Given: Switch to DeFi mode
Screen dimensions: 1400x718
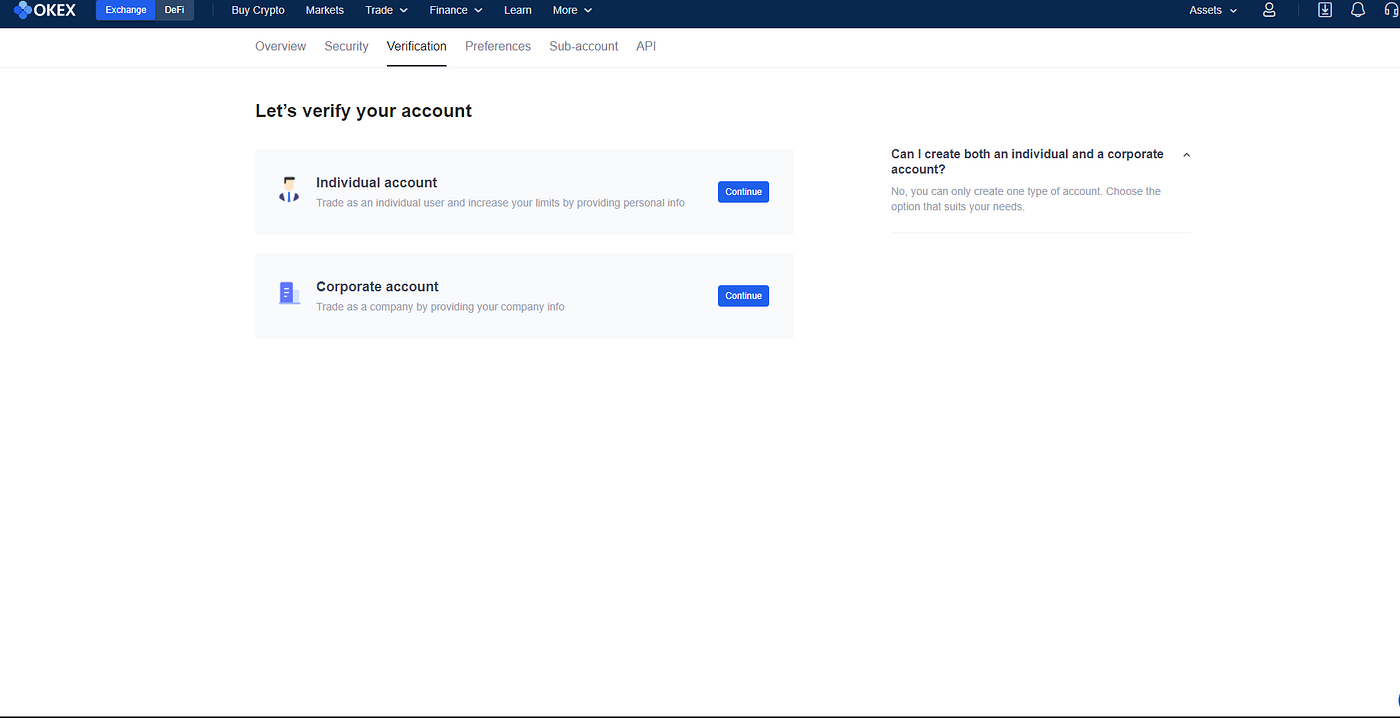Looking at the screenshot, I should pyautogui.click(x=175, y=10).
